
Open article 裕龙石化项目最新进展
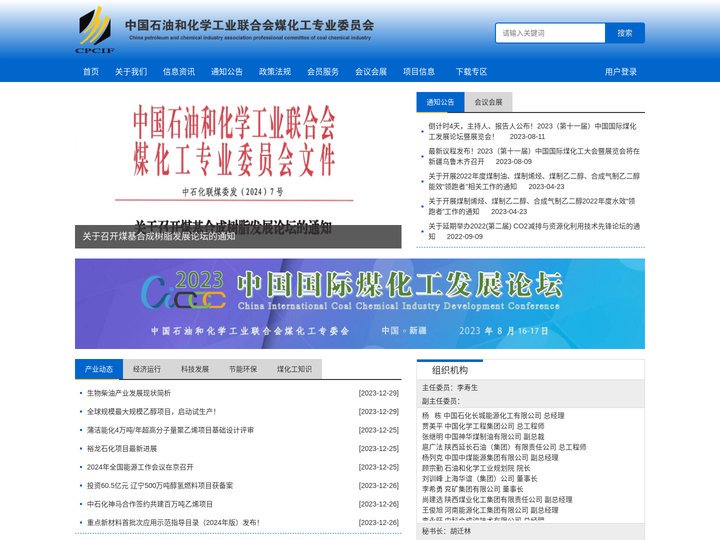(x=122, y=449)
